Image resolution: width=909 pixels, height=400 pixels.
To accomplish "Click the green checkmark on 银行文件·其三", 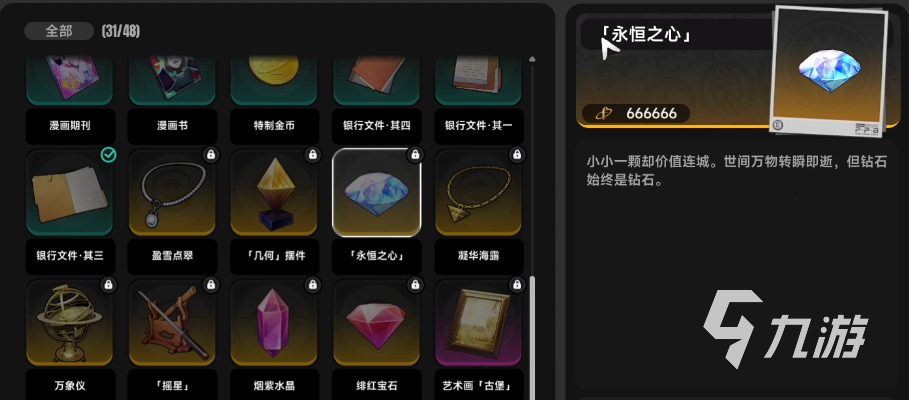I will click(108, 155).
